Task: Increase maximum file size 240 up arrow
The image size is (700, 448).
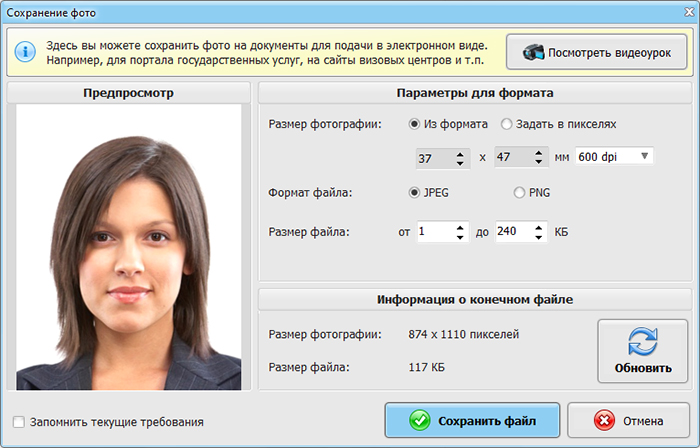Action: [539, 227]
